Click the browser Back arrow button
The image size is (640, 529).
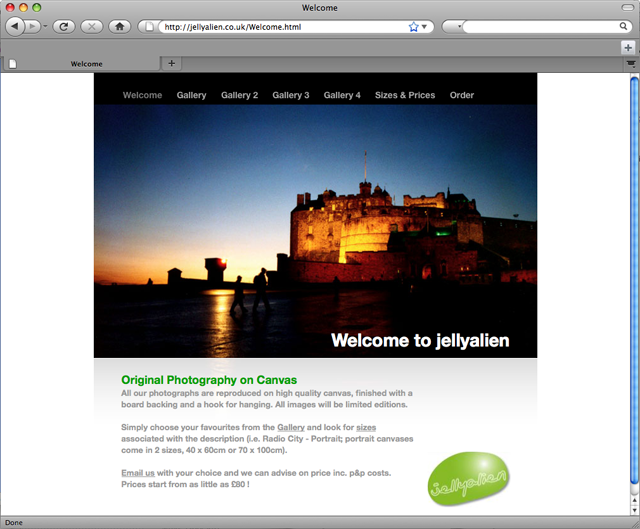pyautogui.click(x=15, y=27)
